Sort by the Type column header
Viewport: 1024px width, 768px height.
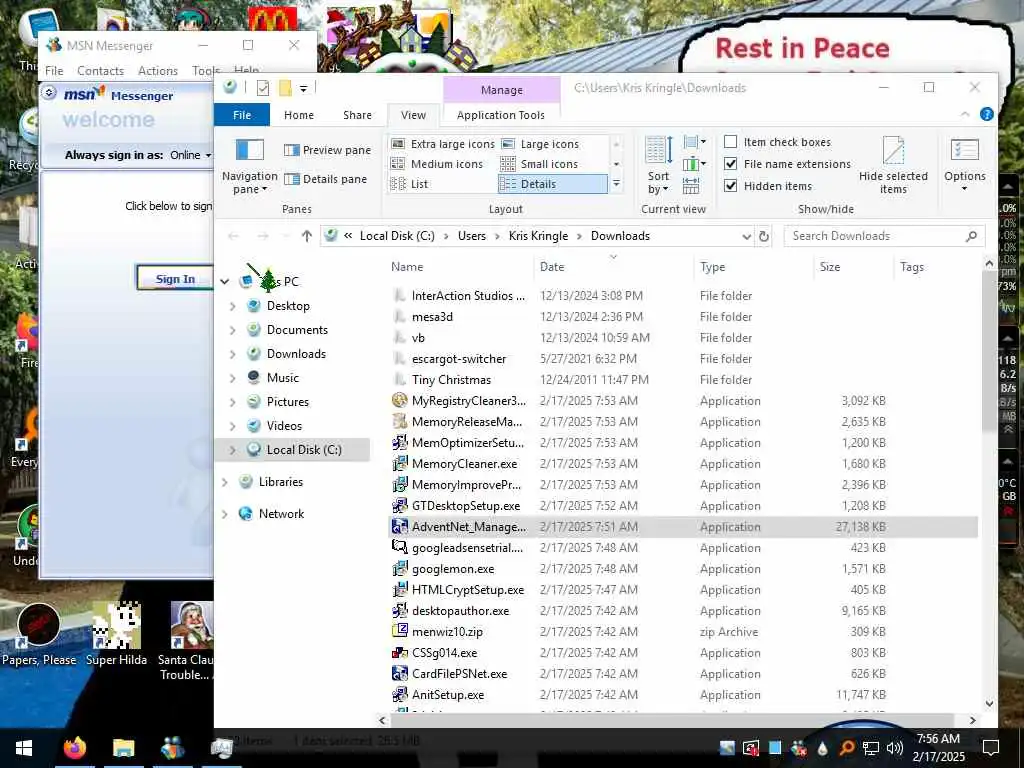pos(754,267)
